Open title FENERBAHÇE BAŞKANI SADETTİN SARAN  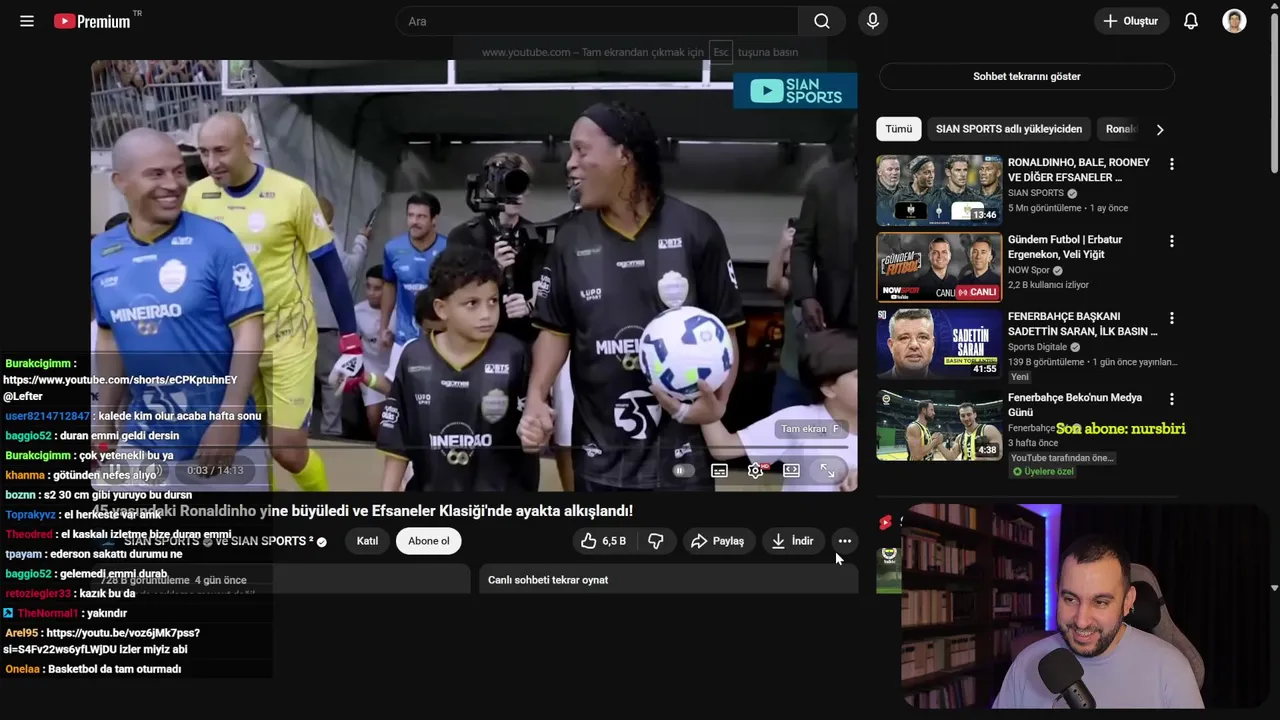(1082, 324)
